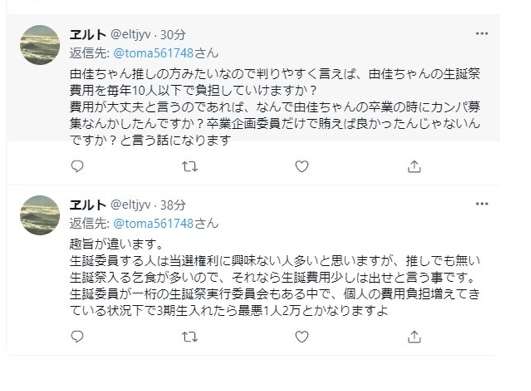Reply to the 30分 tweet
The width and height of the screenshot is (531, 391).
[x=77, y=166]
